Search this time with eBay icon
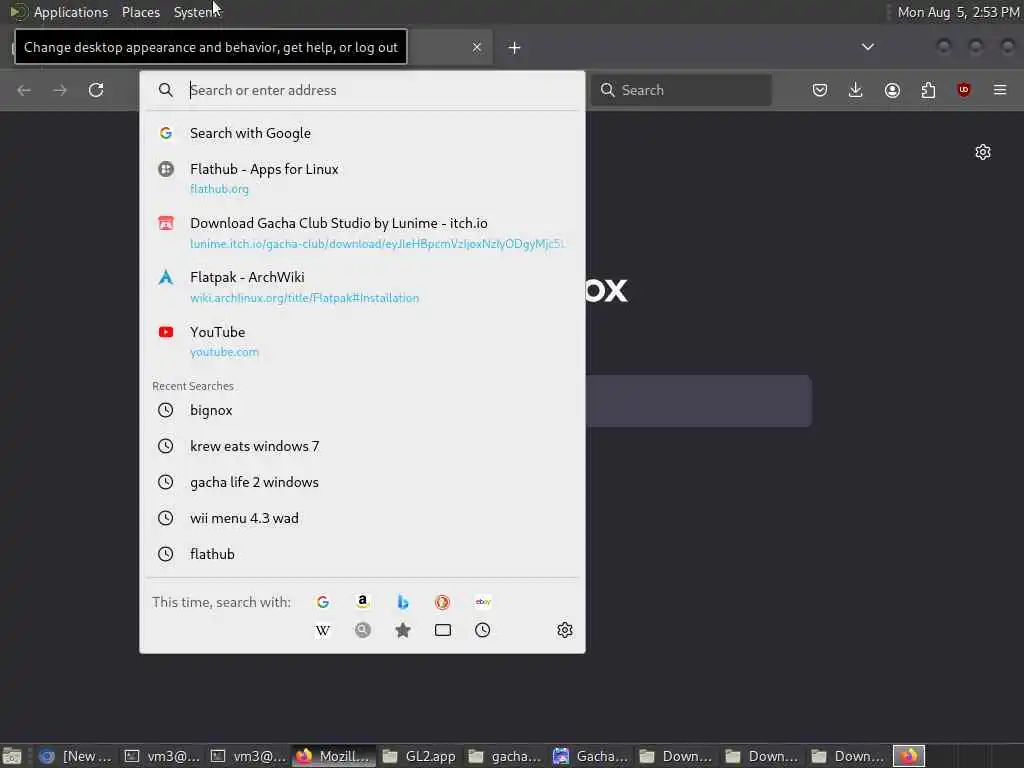 click(x=483, y=602)
